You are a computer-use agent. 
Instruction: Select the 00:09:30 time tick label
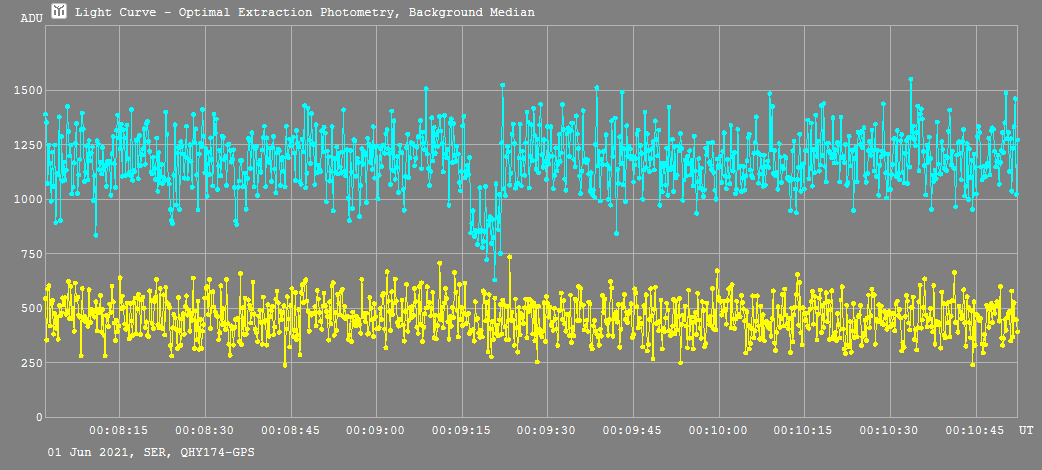click(546, 430)
